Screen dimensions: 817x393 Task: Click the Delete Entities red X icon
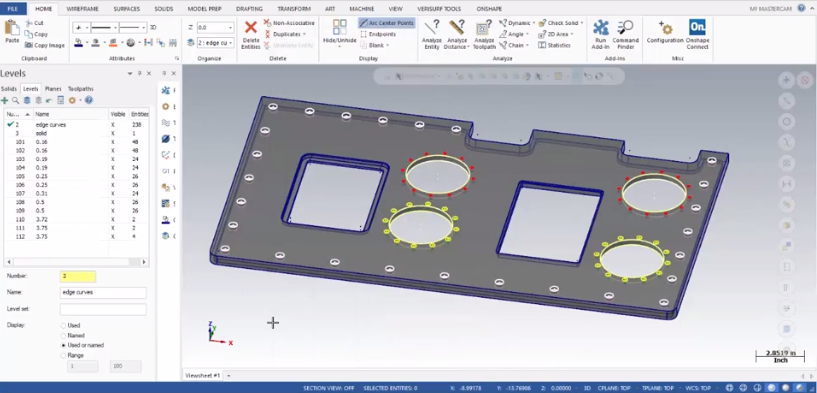click(251, 28)
